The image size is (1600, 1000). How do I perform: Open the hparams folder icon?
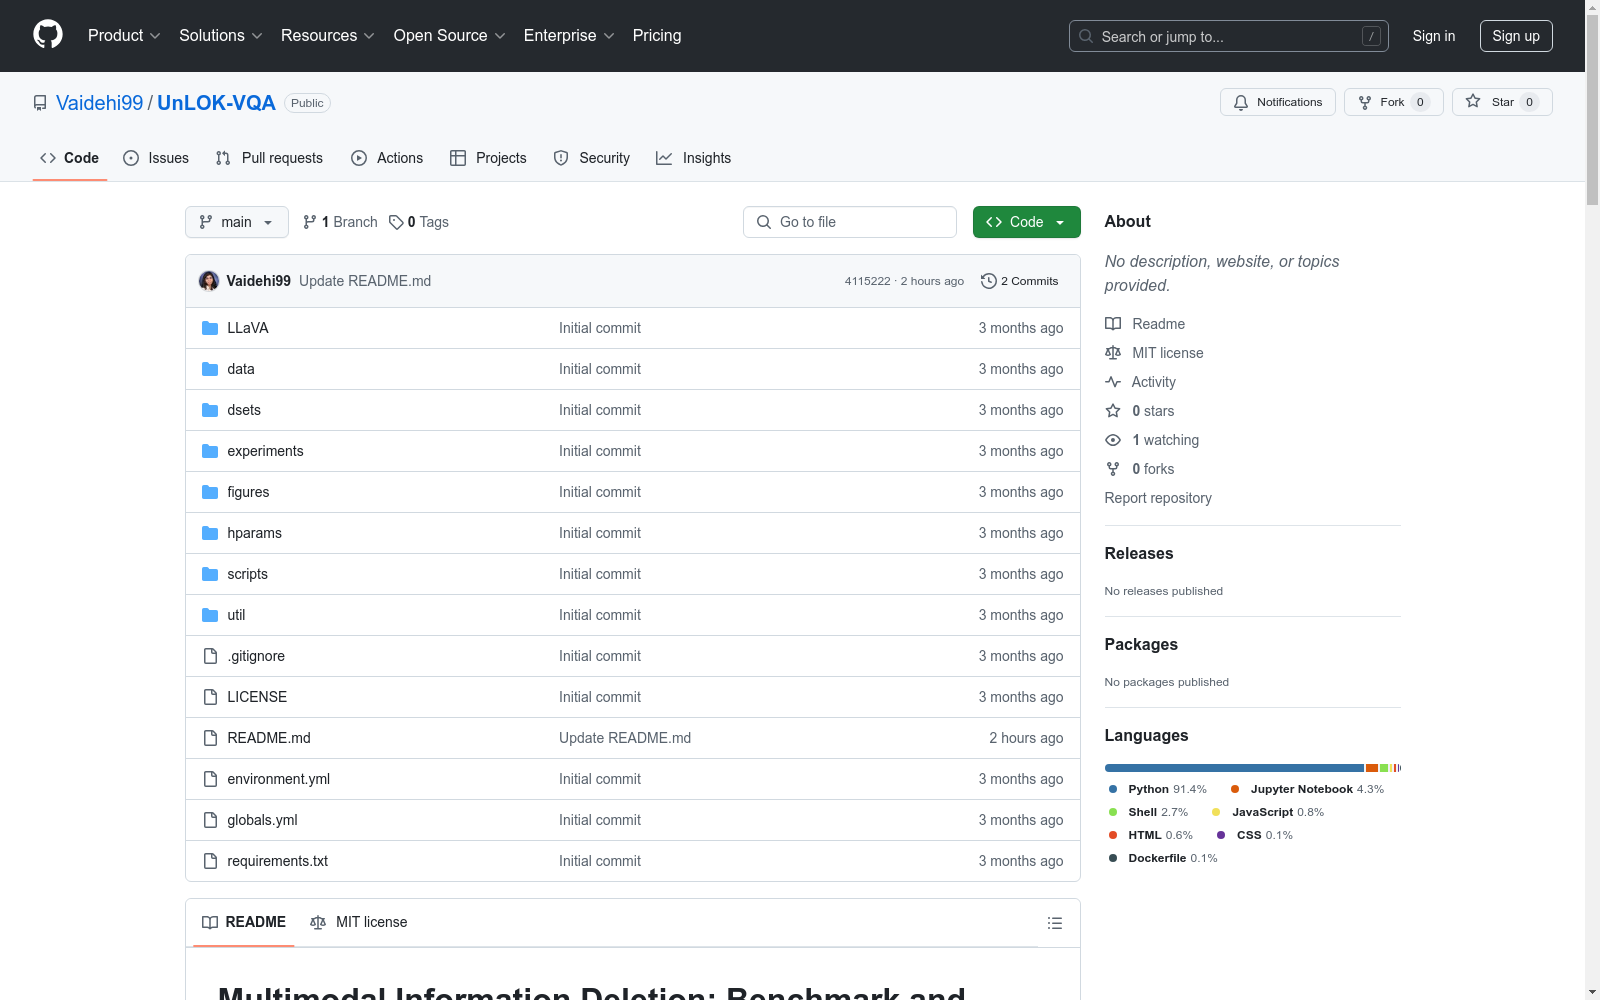pyautogui.click(x=210, y=533)
